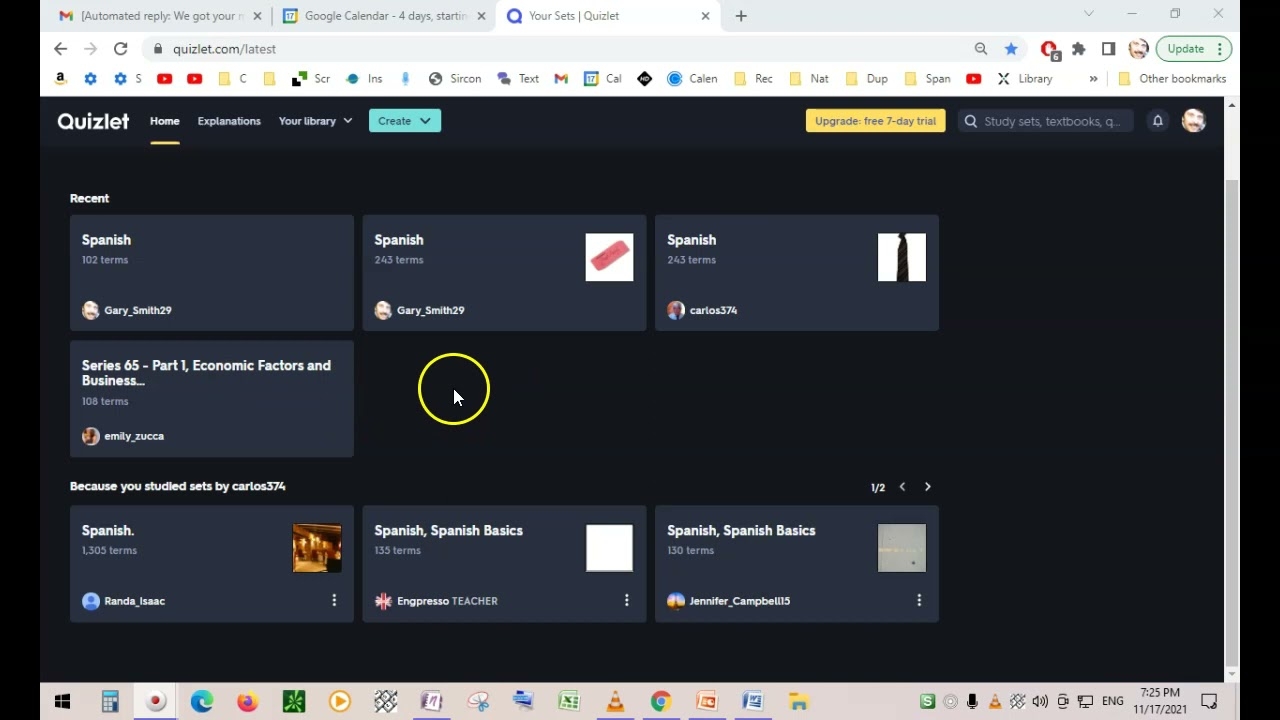Expand the Your library dropdown
Image resolution: width=1280 pixels, height=720 pixels.
click(315, 121)
